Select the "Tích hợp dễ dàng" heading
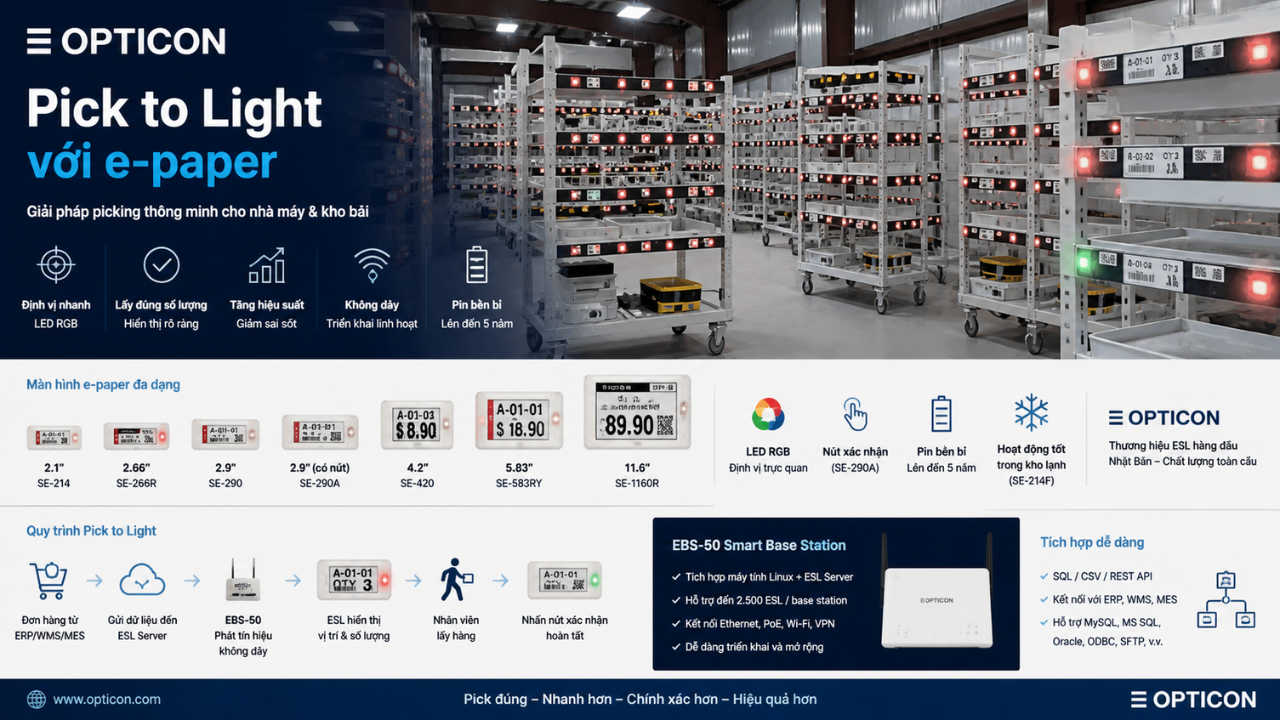The height and width of the screenshot is (720, 1280). click(x=1092, y=543)
